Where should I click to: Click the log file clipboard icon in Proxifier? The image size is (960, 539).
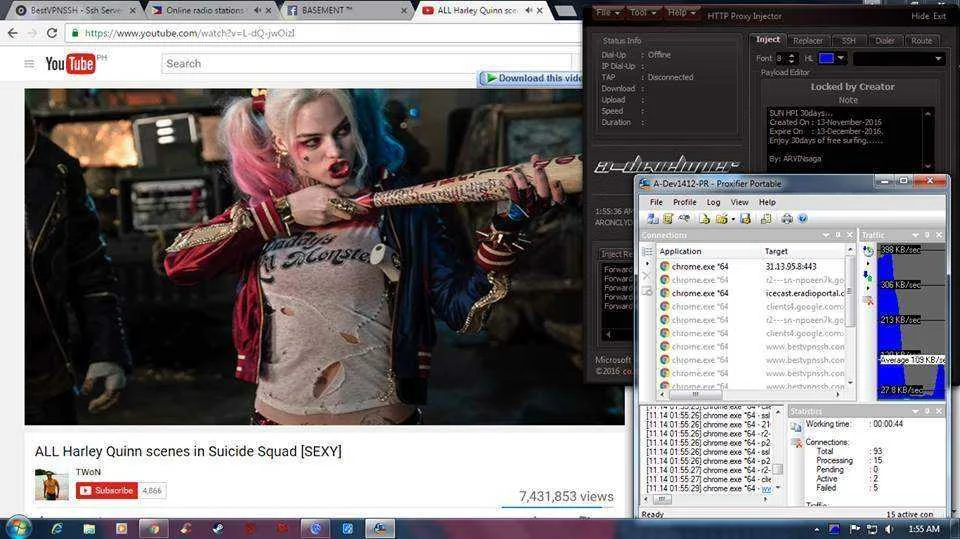766,219
